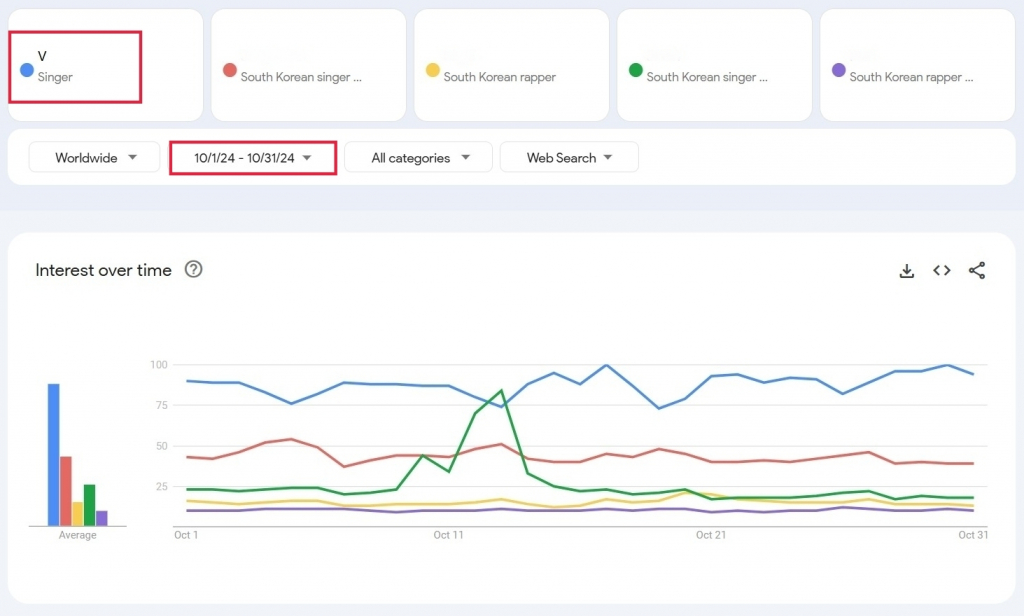This screenshot has height=616, width=1024.
Task: Expand the 10/1/24 - 10/31/24 date range dropdown
Action: point(253,158)
